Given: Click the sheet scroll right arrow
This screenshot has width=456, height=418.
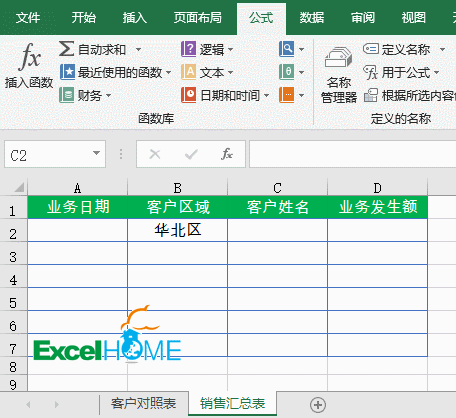Looking at the screenshot, I should [57, 405].
